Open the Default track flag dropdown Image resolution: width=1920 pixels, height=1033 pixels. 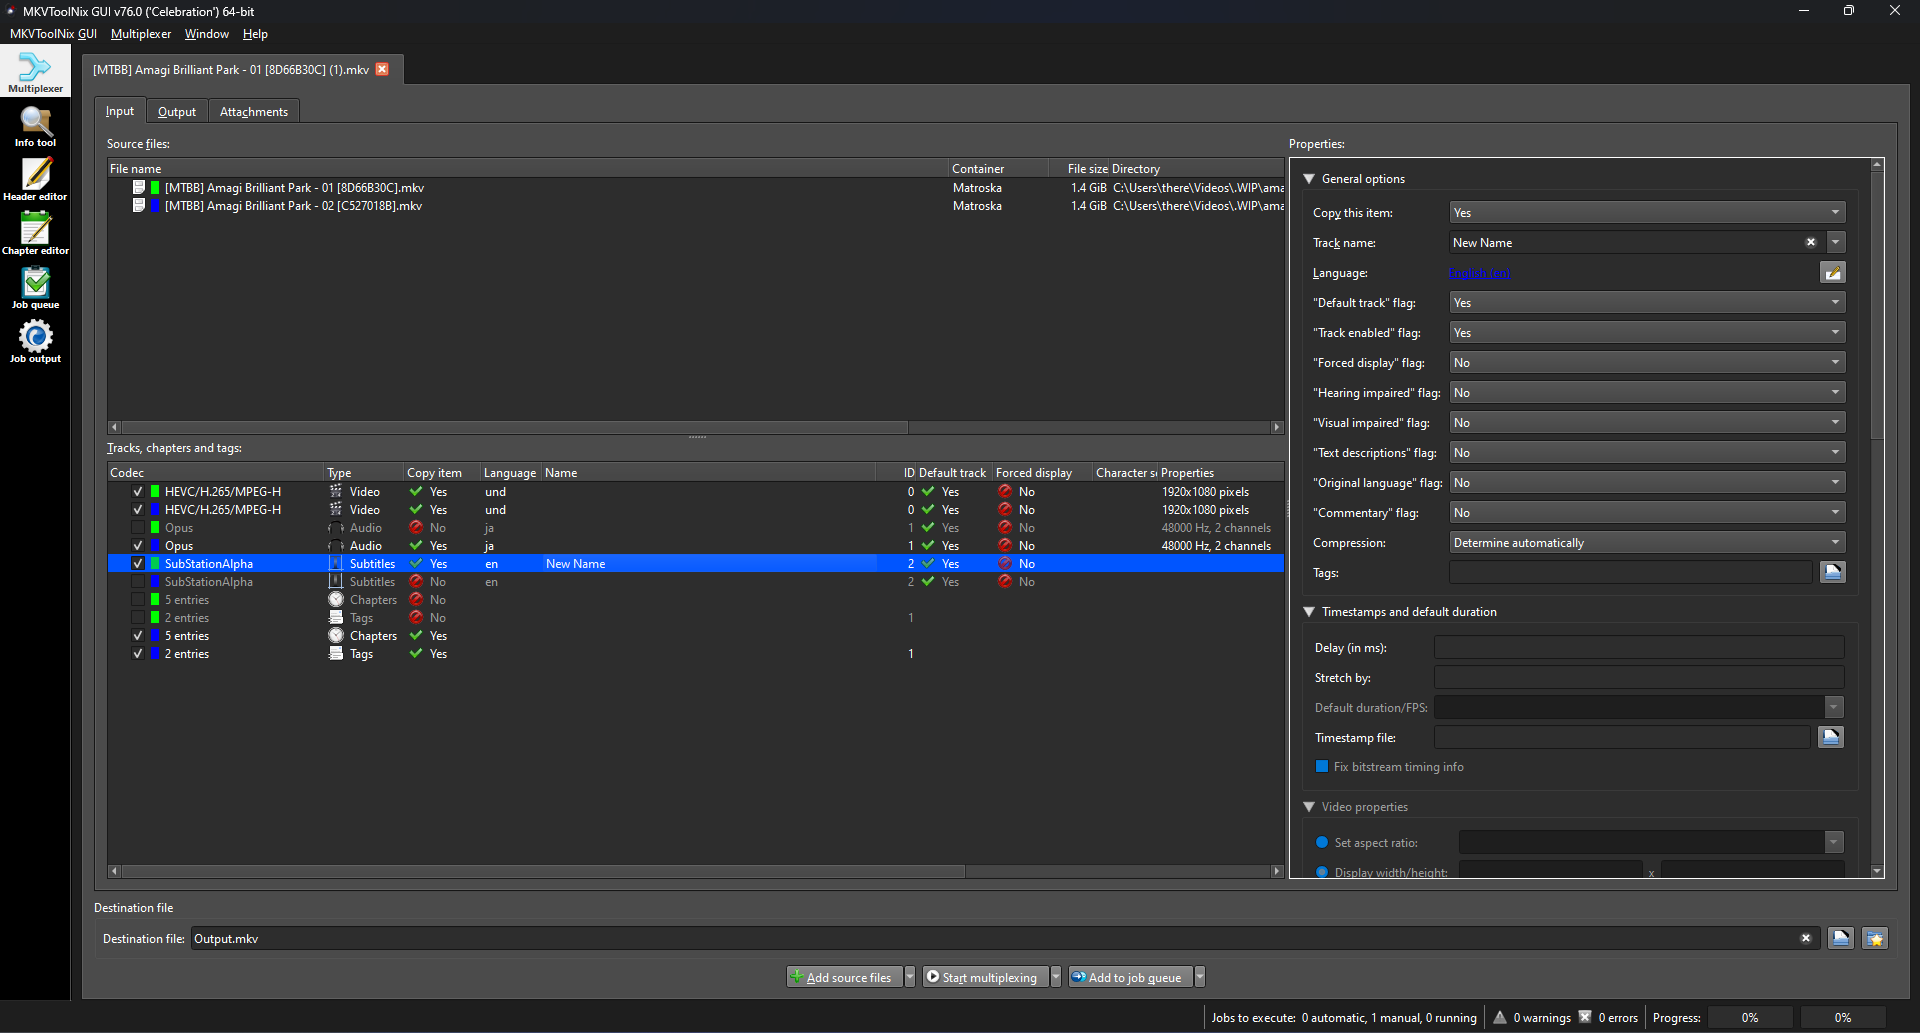pos(1647,302)
